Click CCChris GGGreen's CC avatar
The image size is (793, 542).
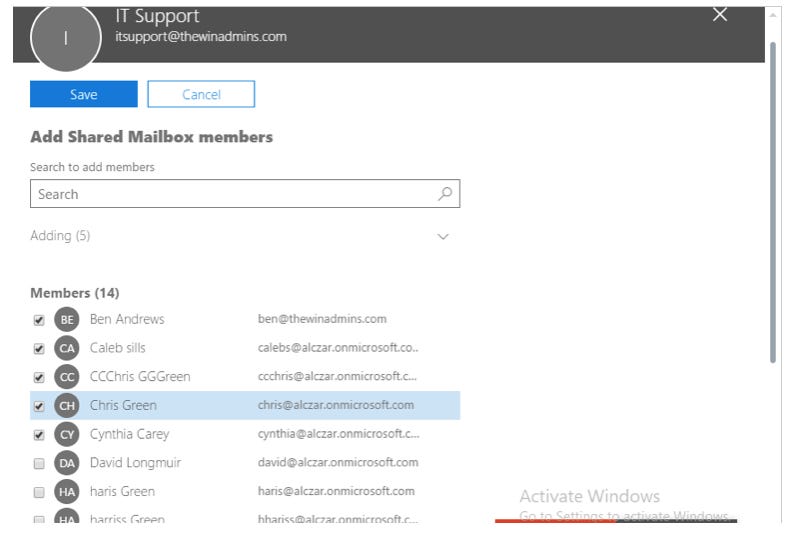pyautogui.click(x=67, y=377)
